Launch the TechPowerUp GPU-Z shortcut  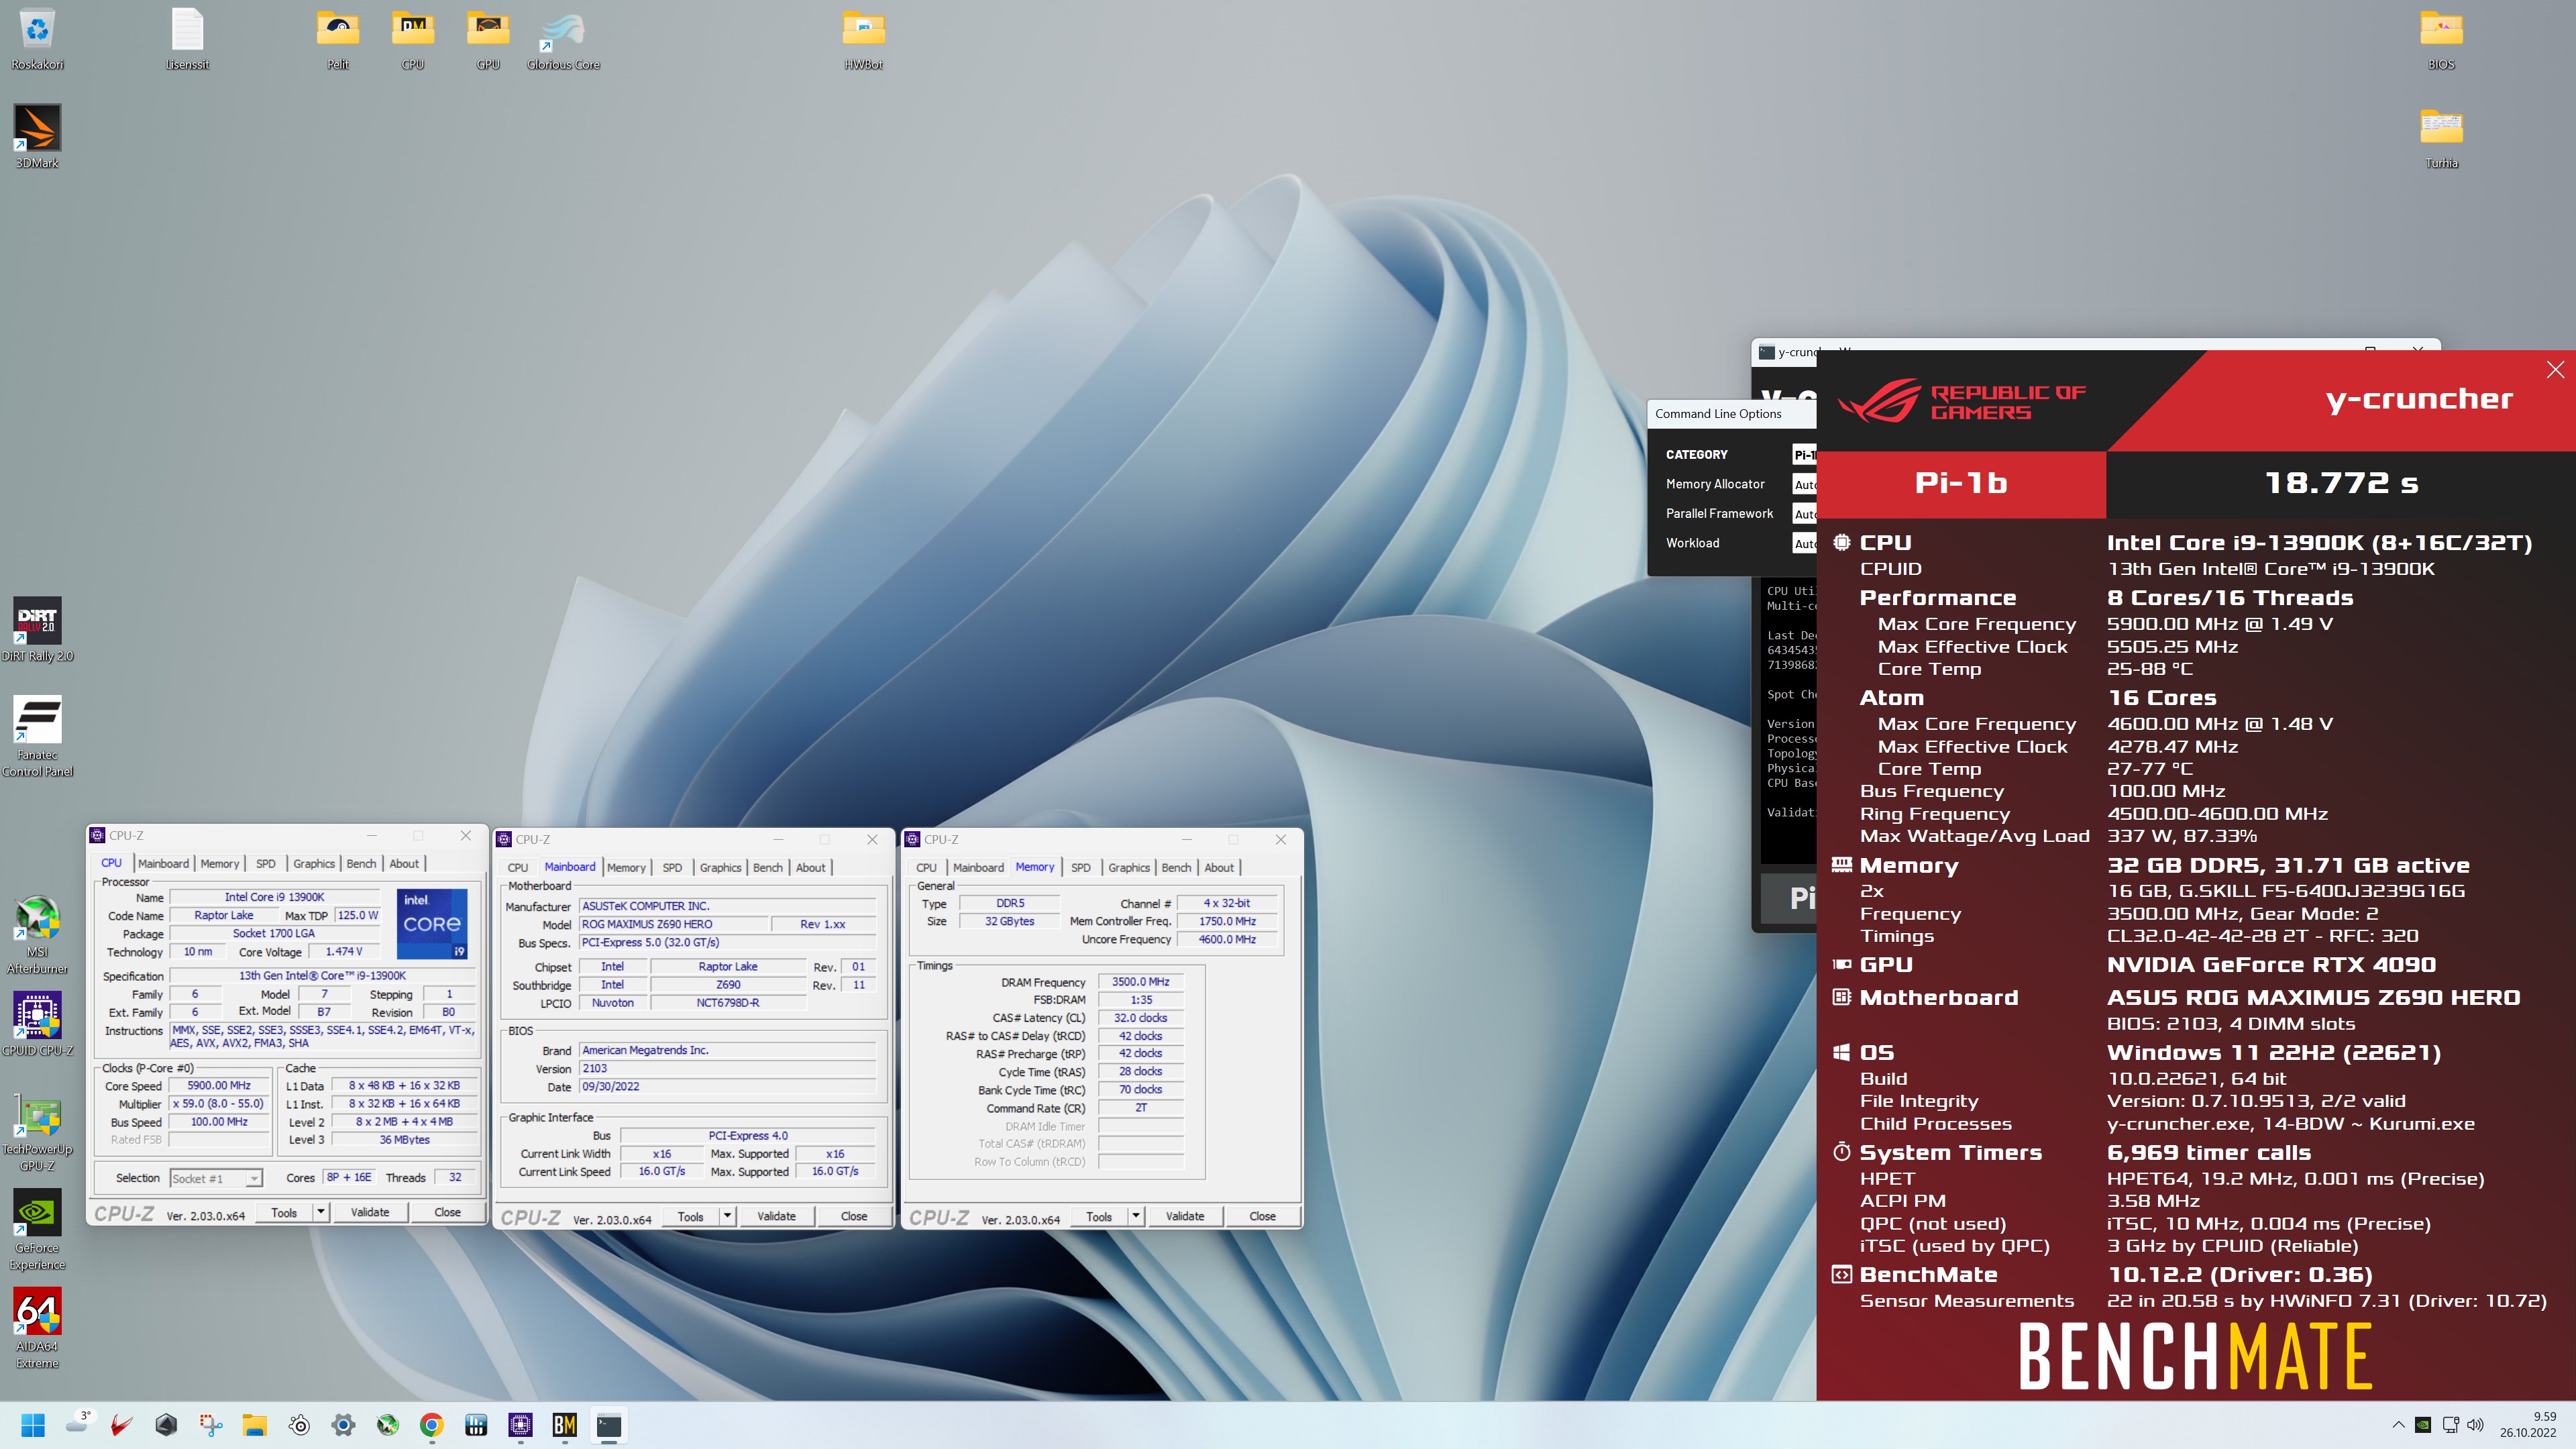click(37, 1131)
